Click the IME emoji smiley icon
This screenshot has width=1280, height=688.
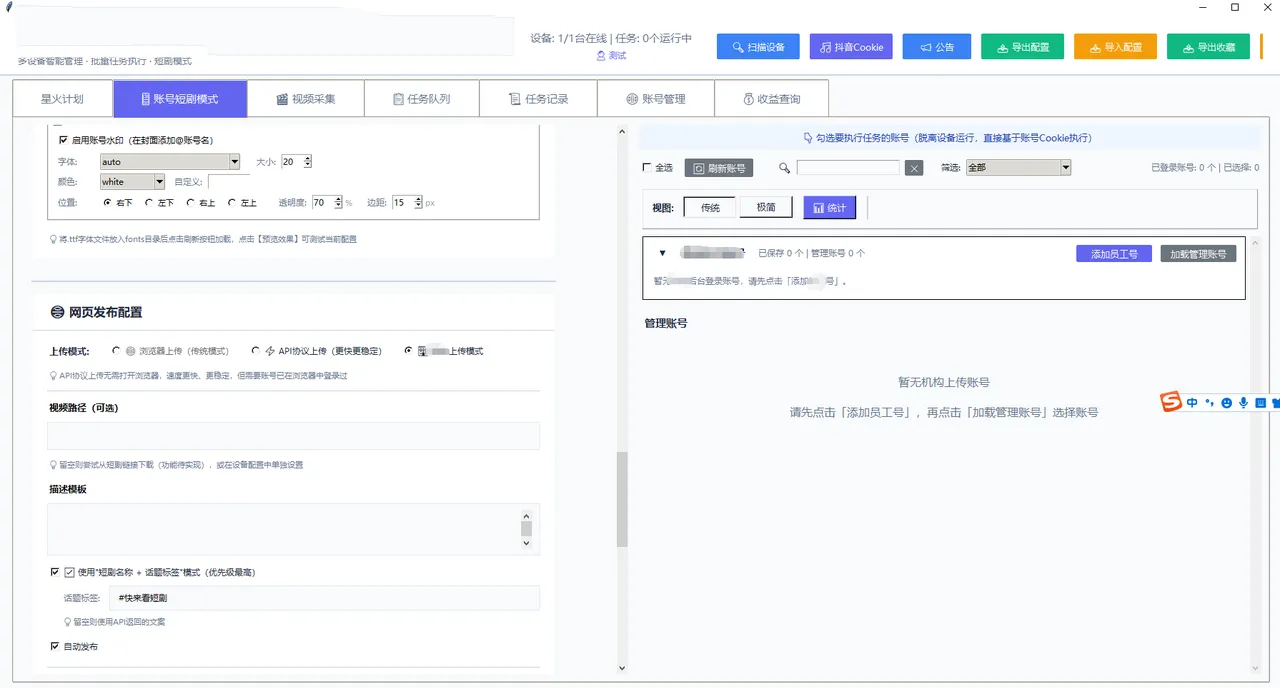tap(1227, 402)
